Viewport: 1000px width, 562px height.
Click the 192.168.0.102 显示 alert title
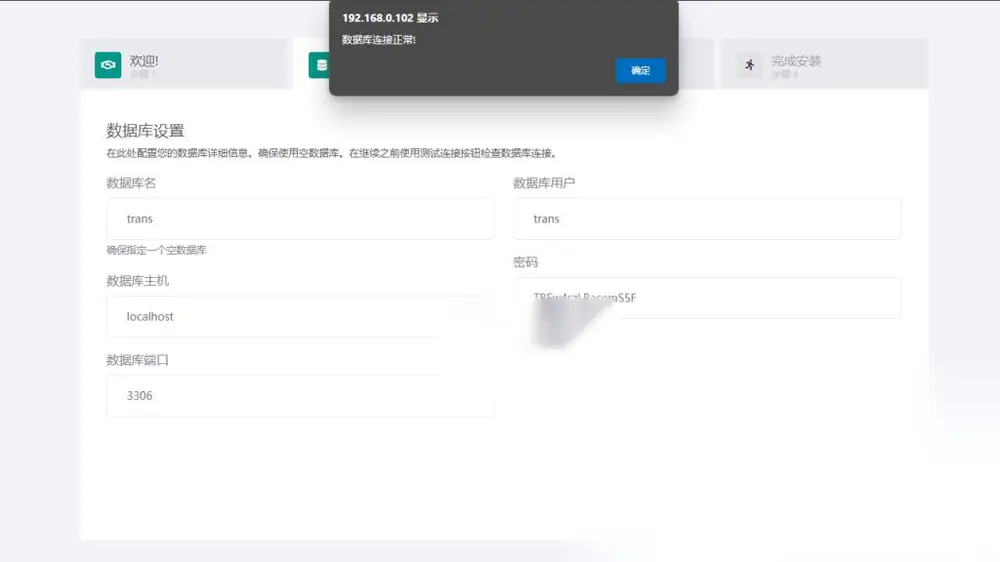390,18
